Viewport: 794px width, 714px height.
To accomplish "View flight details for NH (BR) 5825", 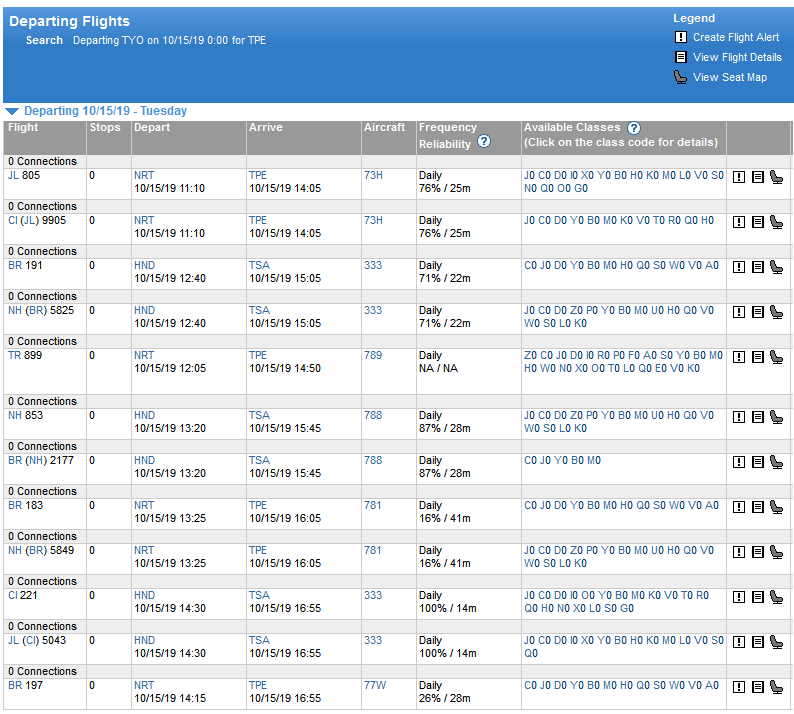I will [758, 312].
